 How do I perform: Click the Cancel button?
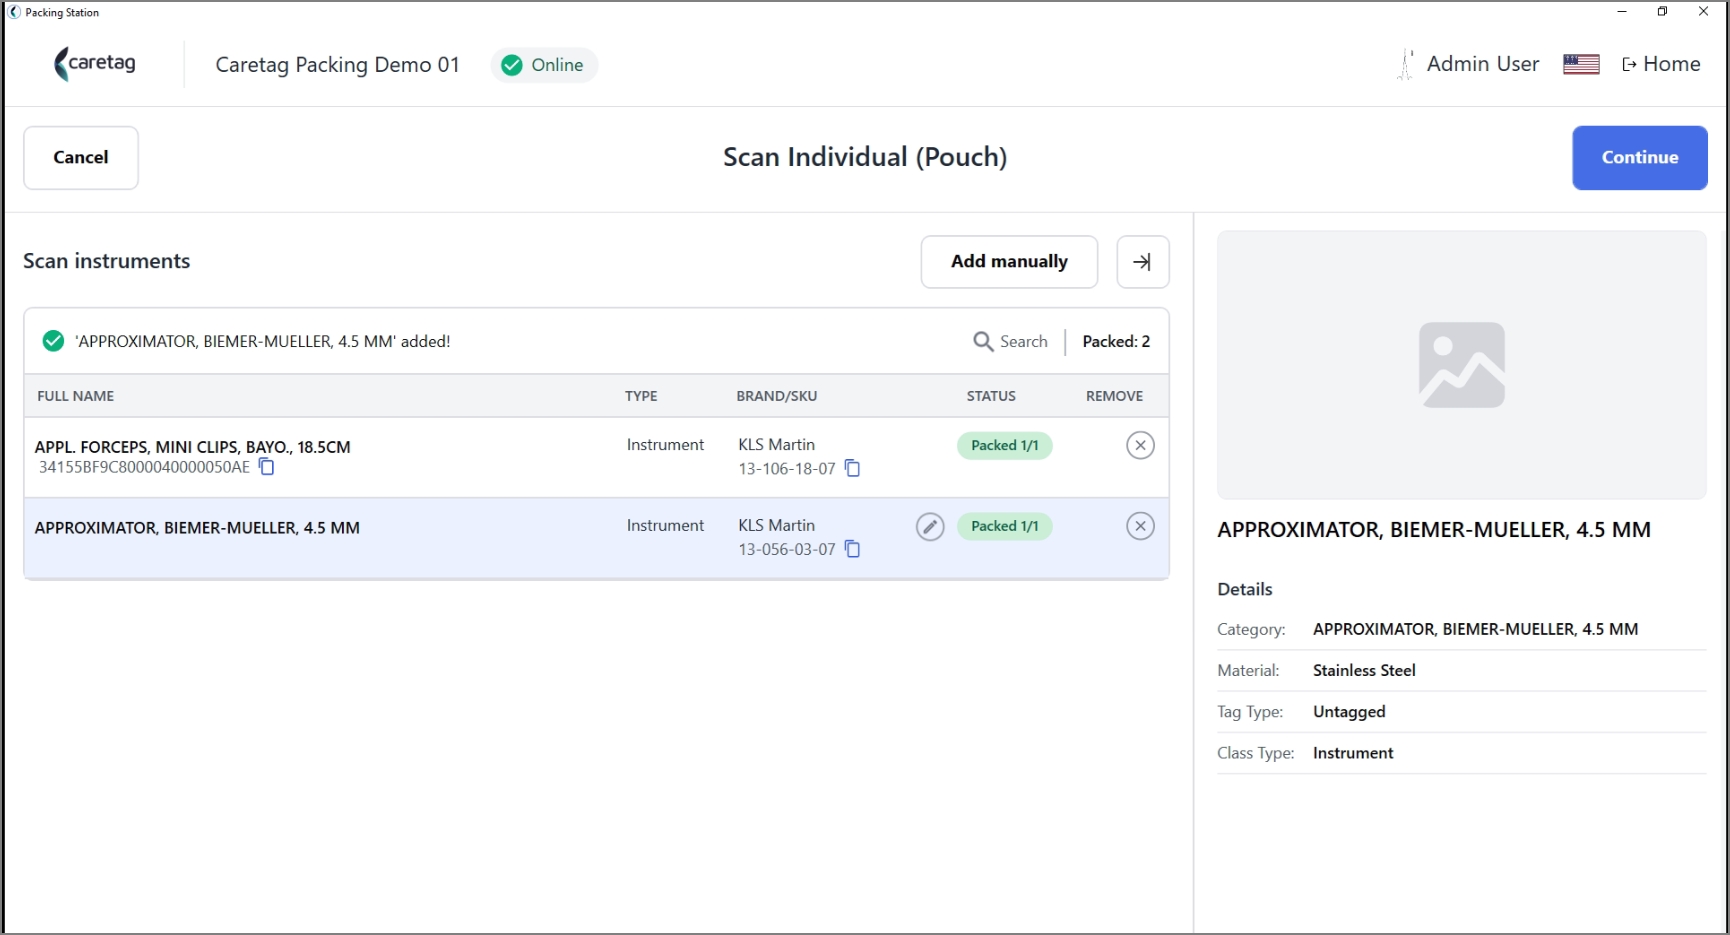[x=81, y=157]
